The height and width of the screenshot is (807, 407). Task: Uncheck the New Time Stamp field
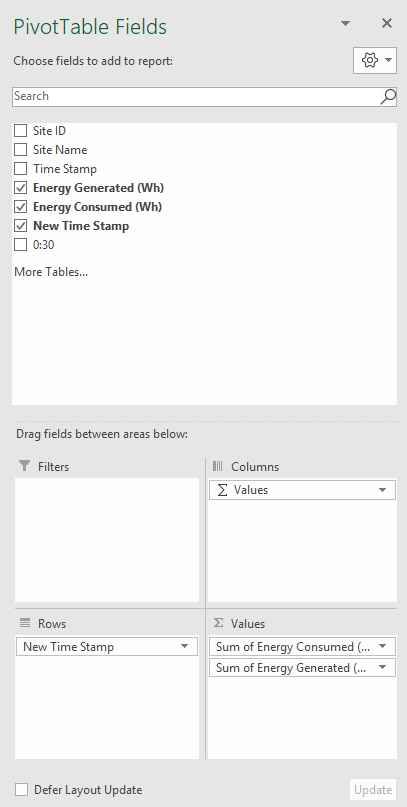click(21, 226)
